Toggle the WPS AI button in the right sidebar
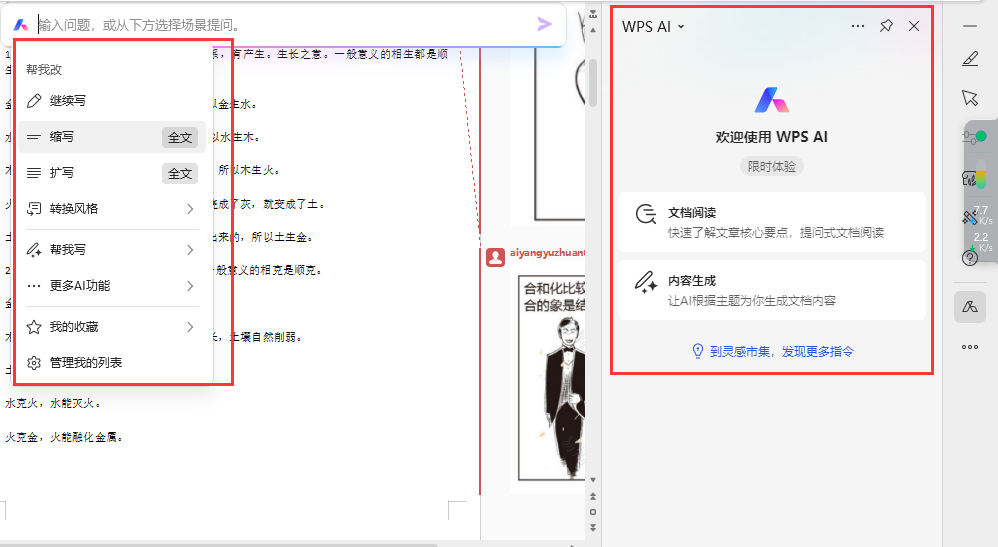Screen dimensions: 998x547 tap(970, 307)
